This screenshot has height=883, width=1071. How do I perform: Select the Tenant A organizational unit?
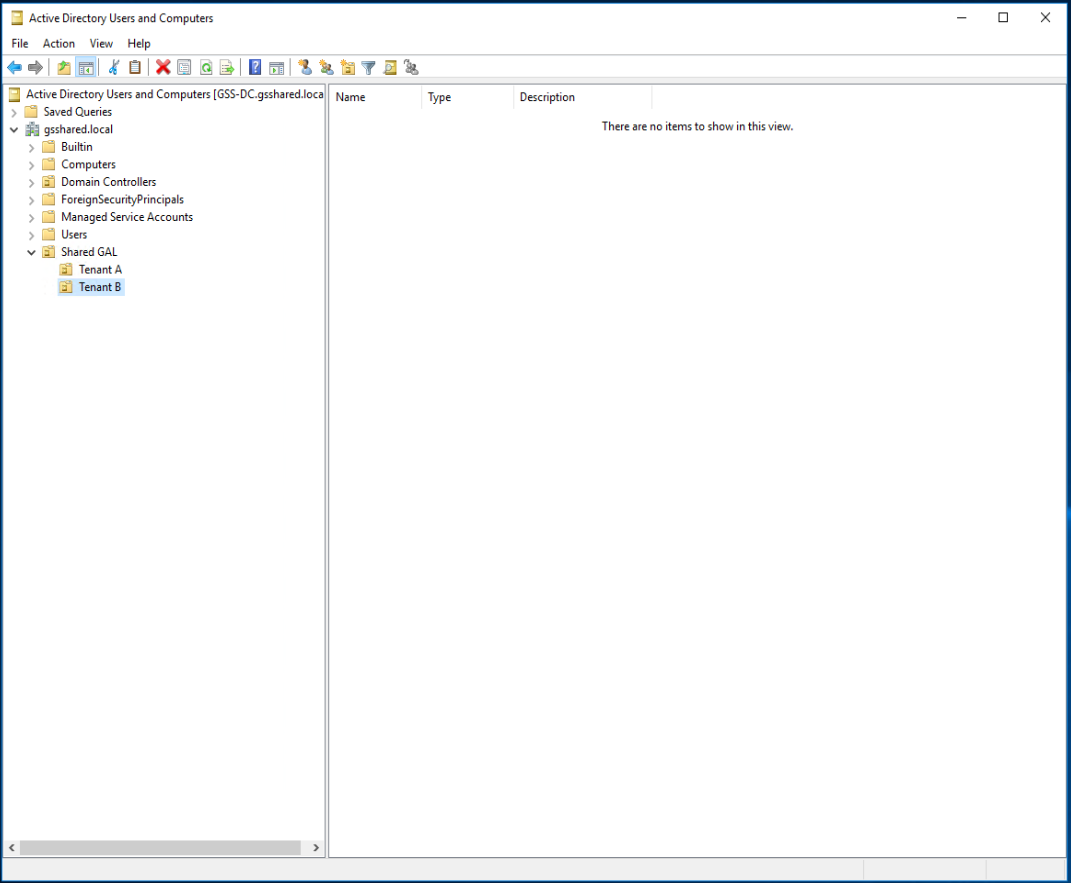100,270
